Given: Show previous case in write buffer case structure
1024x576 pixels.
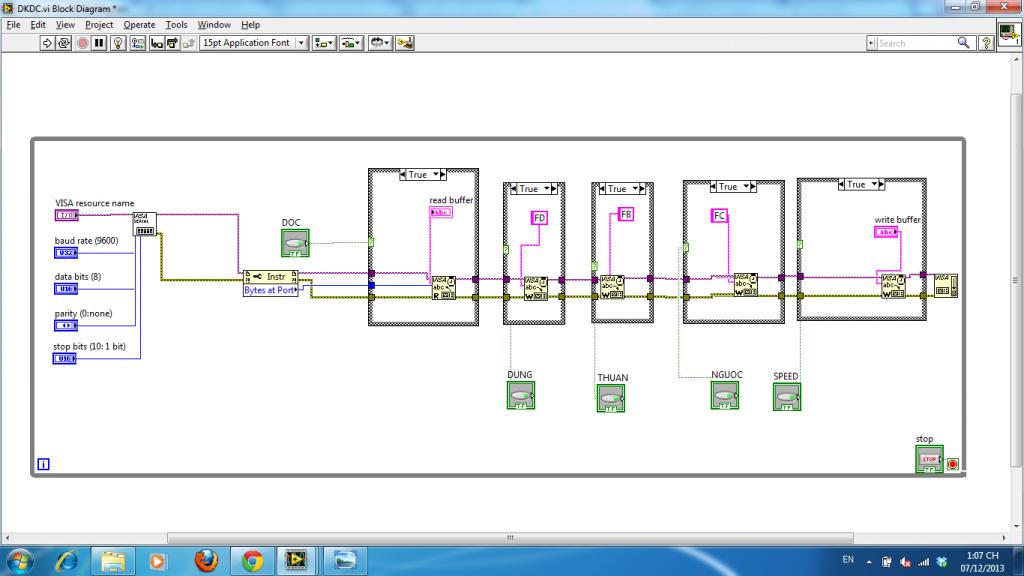Looking at the screenshot, I should (x=842, y=185).
